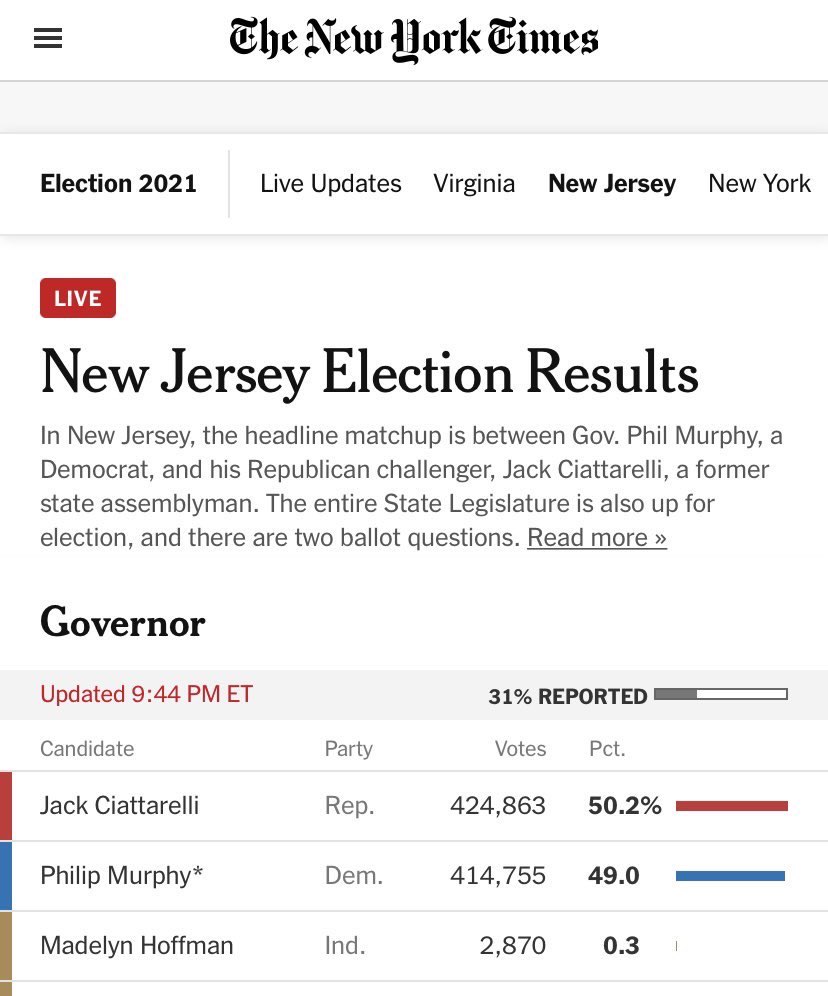Click Jack Ciattarelli's red percentage bar
828x996 pixels.
tap(731, 806)
